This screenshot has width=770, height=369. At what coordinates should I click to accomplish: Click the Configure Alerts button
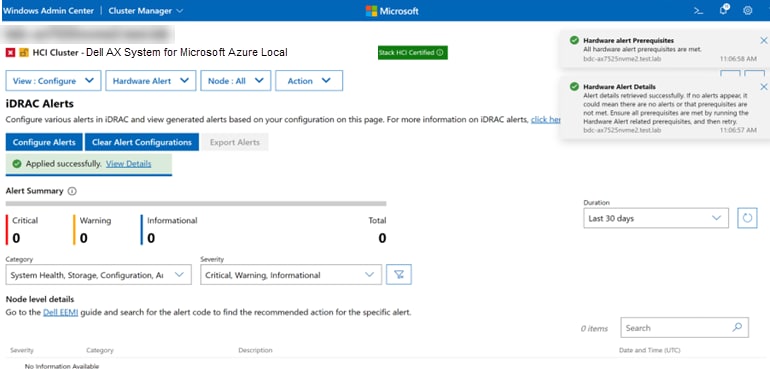pos(44,142)
